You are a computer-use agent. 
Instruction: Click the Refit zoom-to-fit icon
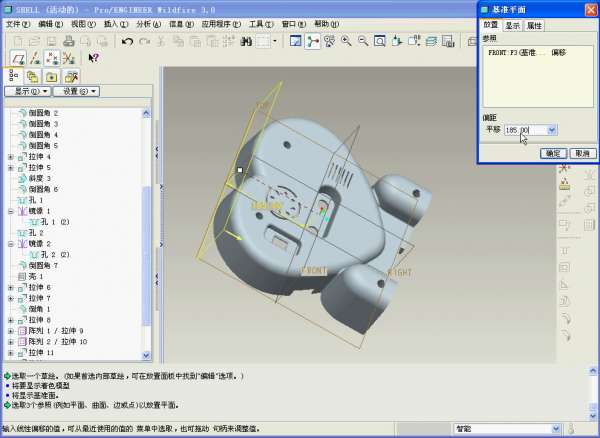tap(380, 41)
